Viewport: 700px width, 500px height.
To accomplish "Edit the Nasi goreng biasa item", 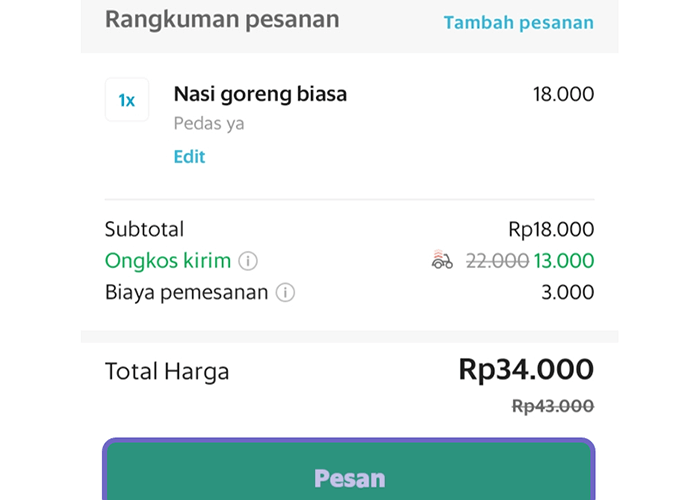I will click(x=189, y=157).
